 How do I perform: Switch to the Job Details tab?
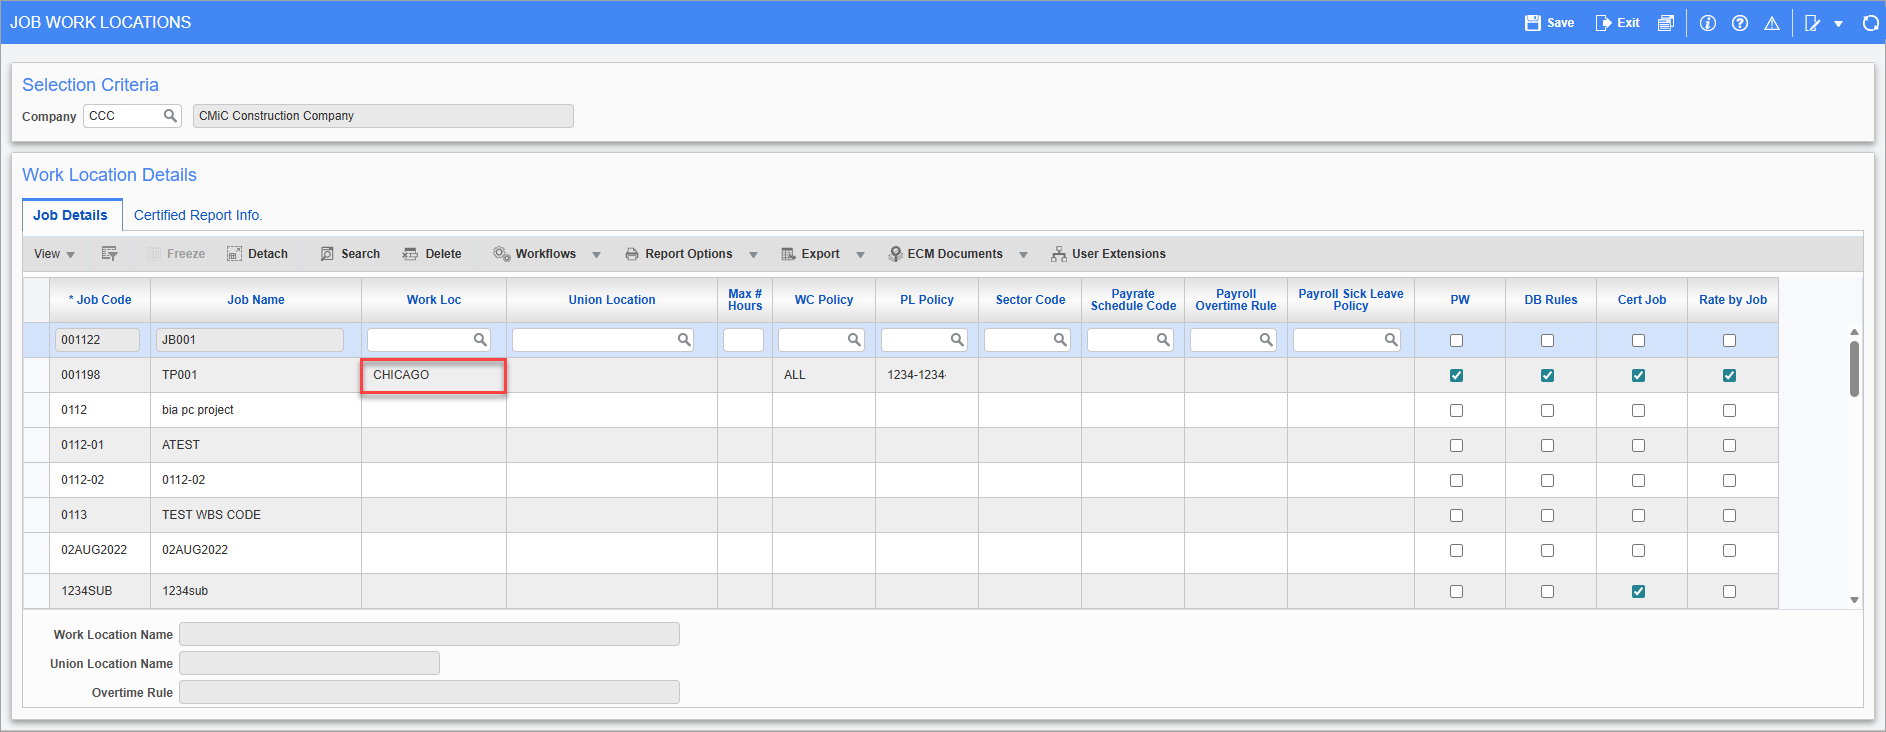coord(70,215)
